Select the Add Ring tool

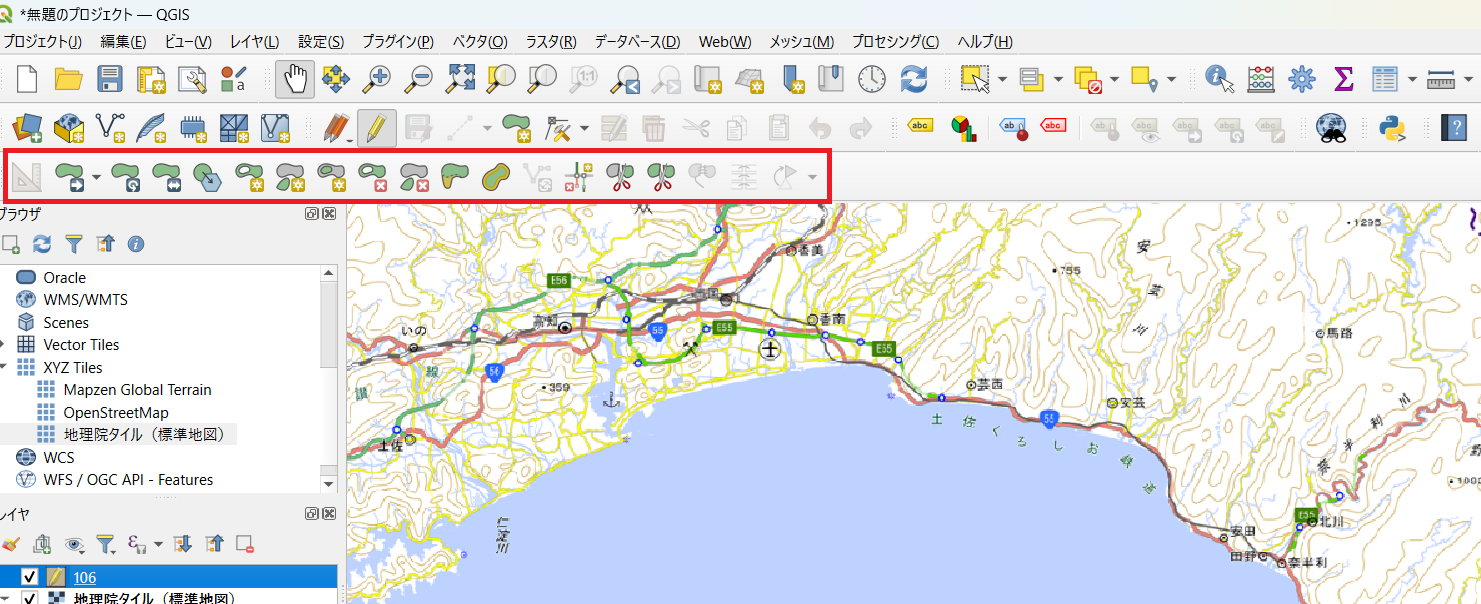[x=249, y=178]
